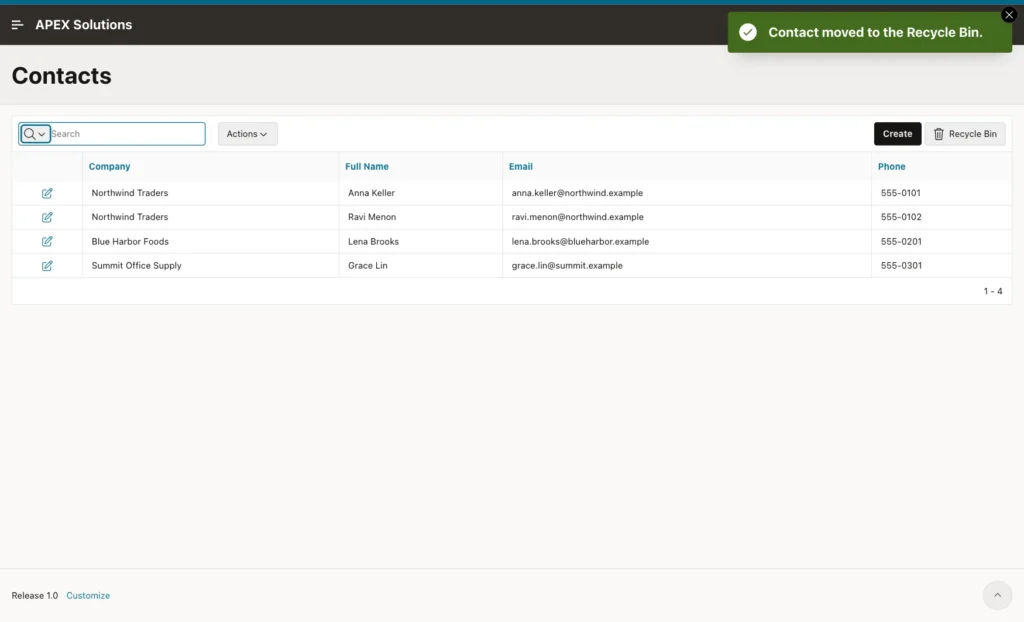Dismiss the Recycle Bin success notification
Image resolution: width=1024 pixels, height=622 pixels.
click(x=1009, y=15)
